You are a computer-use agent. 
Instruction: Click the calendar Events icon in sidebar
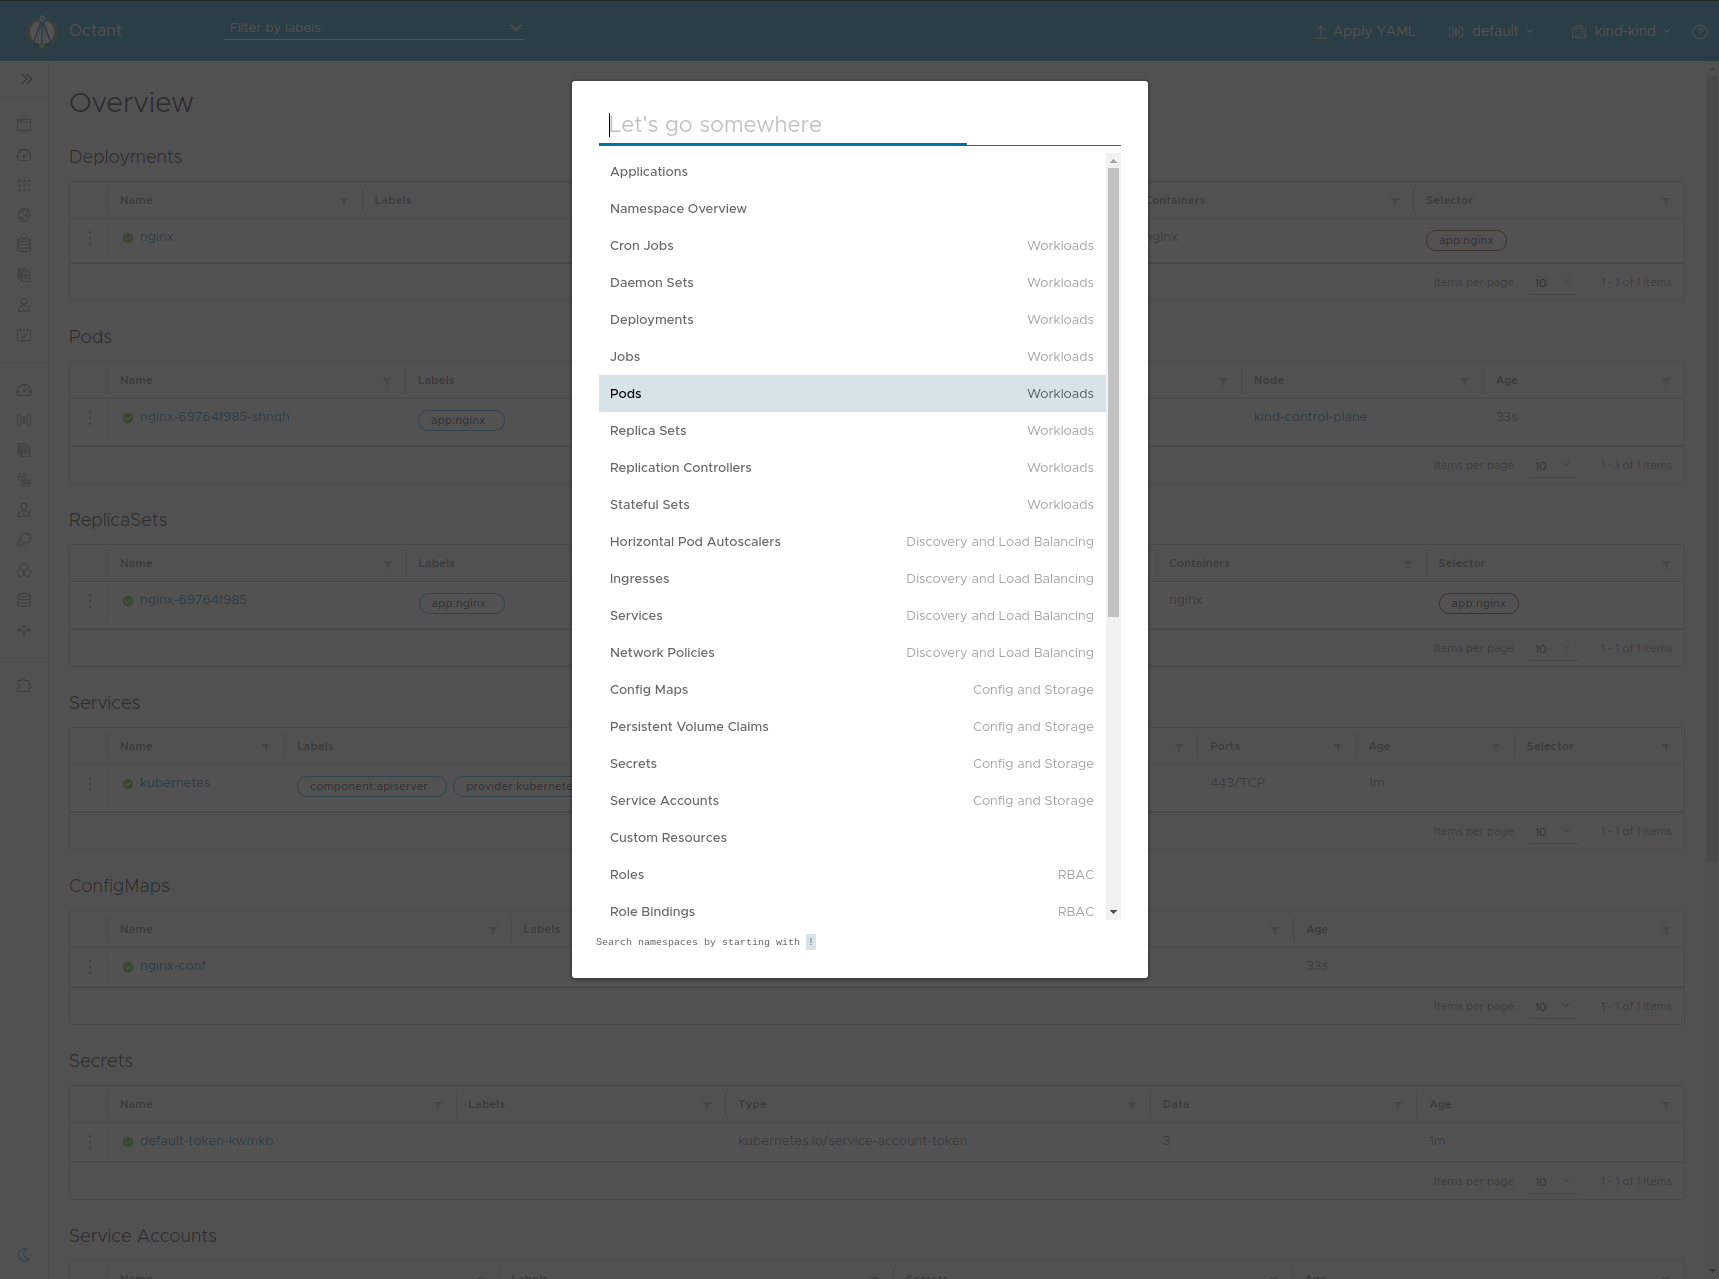[25, 335]
